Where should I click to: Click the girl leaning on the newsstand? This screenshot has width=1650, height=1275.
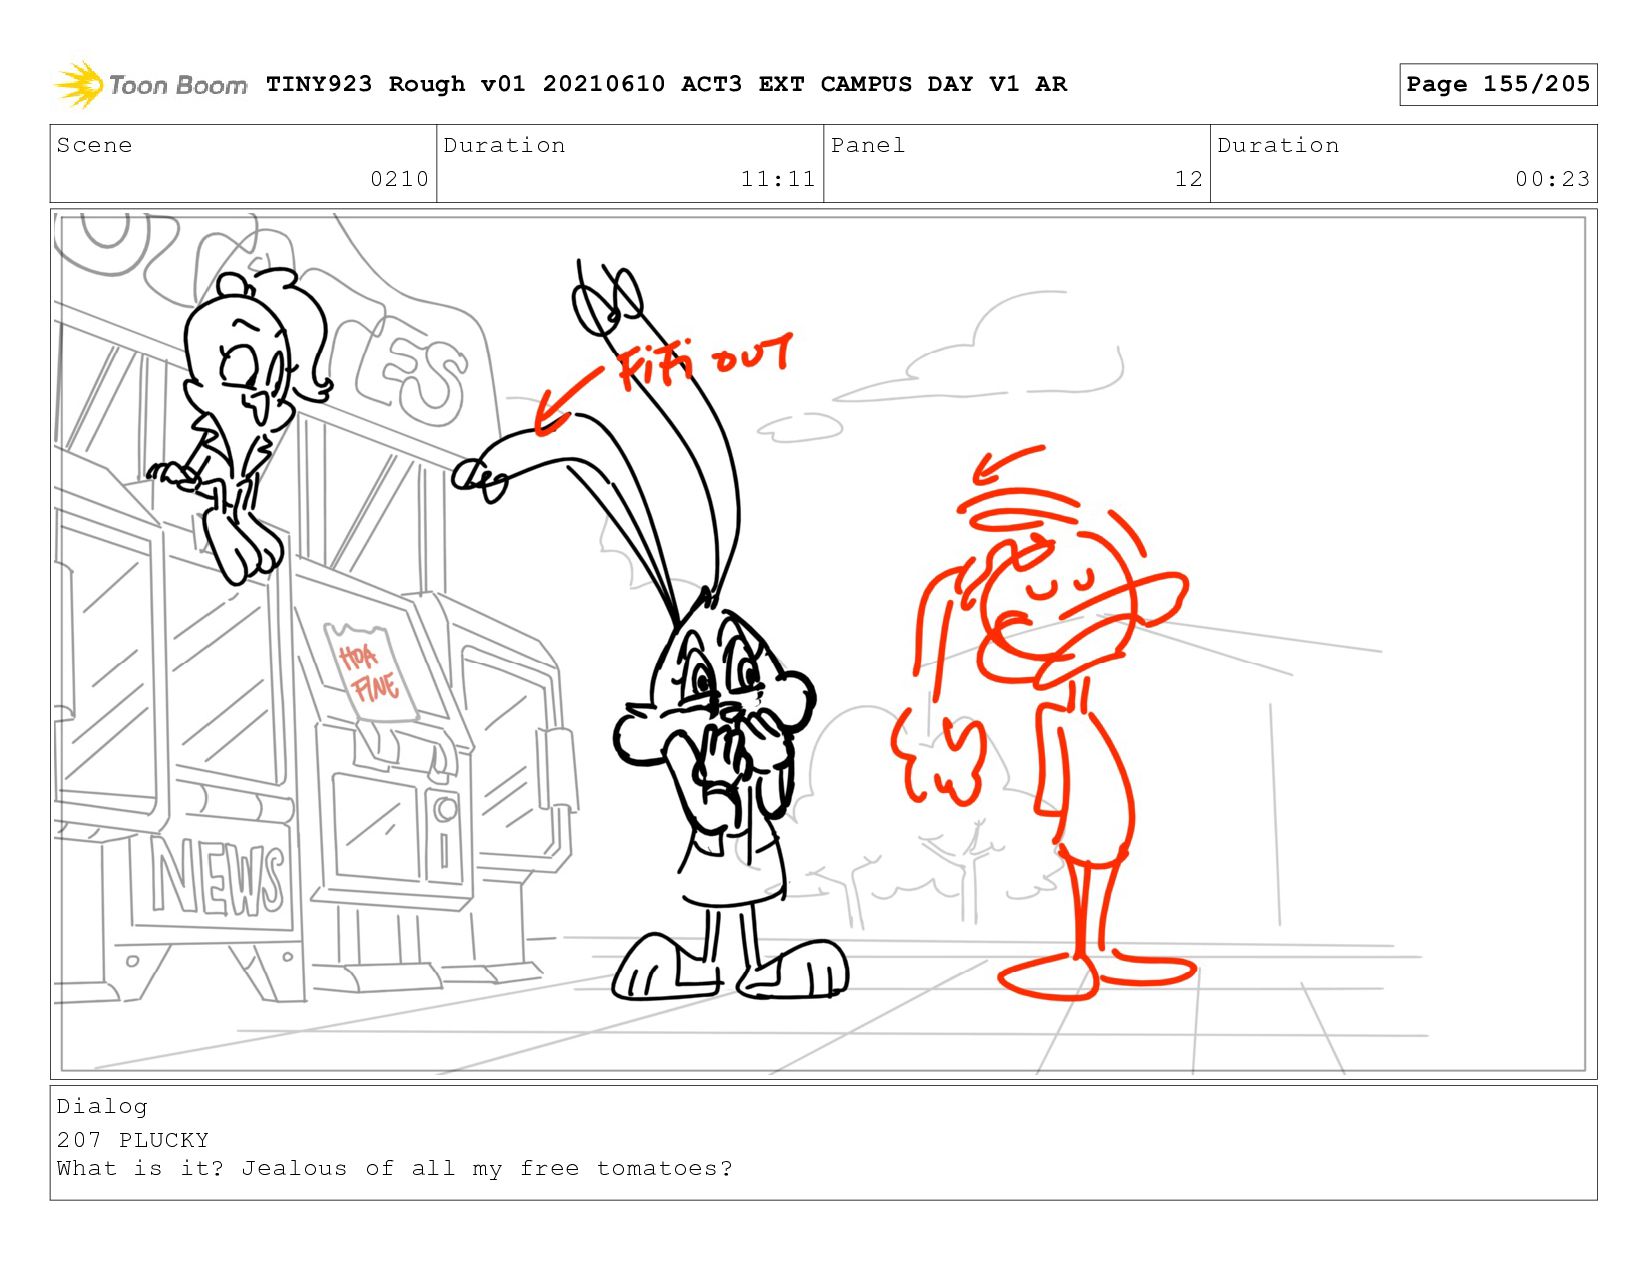click(240, 425)
